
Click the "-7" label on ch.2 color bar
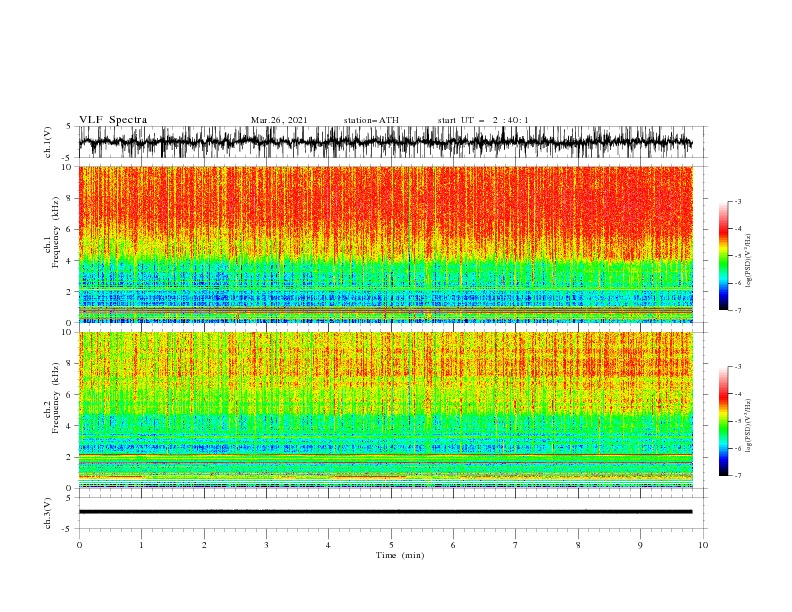tap(738, 476)
